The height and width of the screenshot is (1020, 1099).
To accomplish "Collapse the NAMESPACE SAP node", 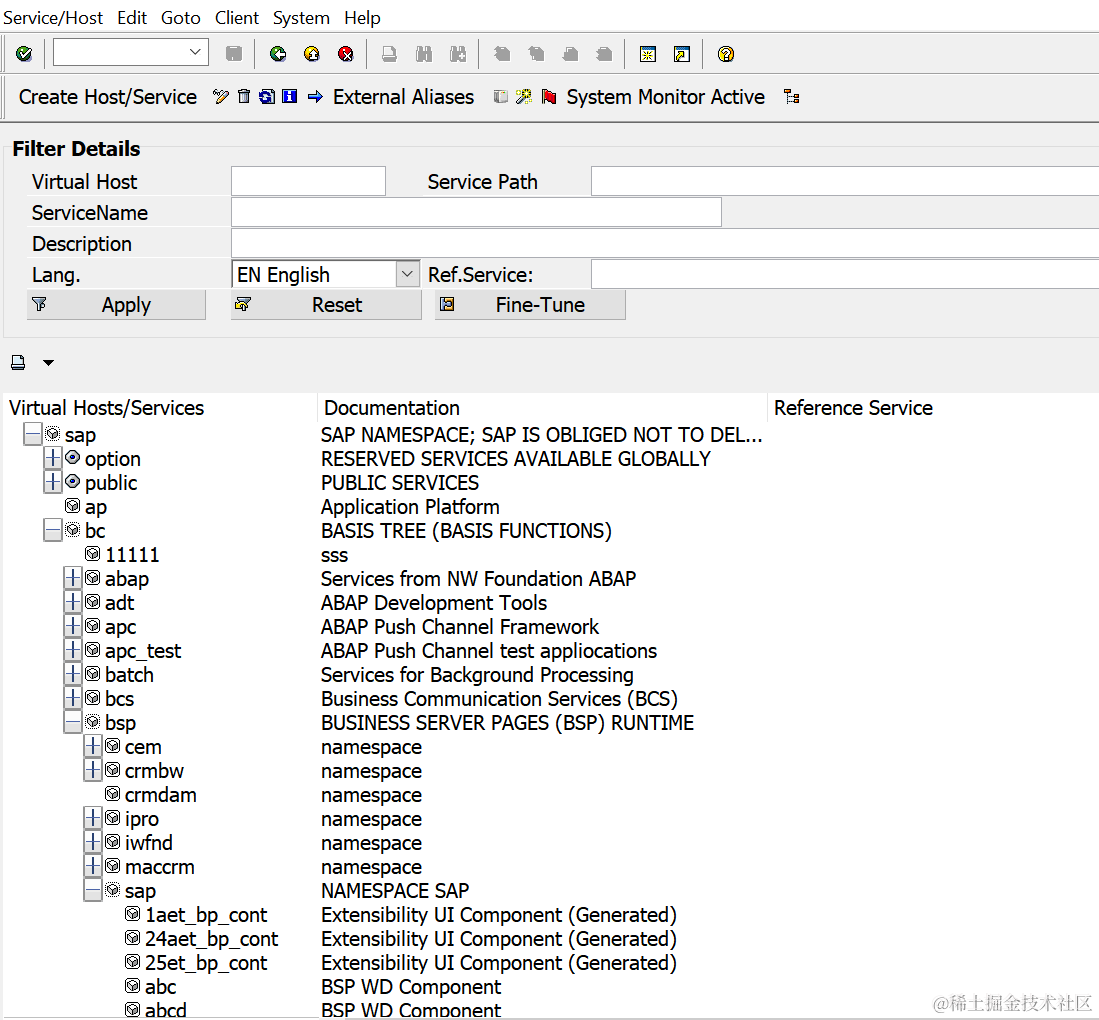I will point(93,890).
